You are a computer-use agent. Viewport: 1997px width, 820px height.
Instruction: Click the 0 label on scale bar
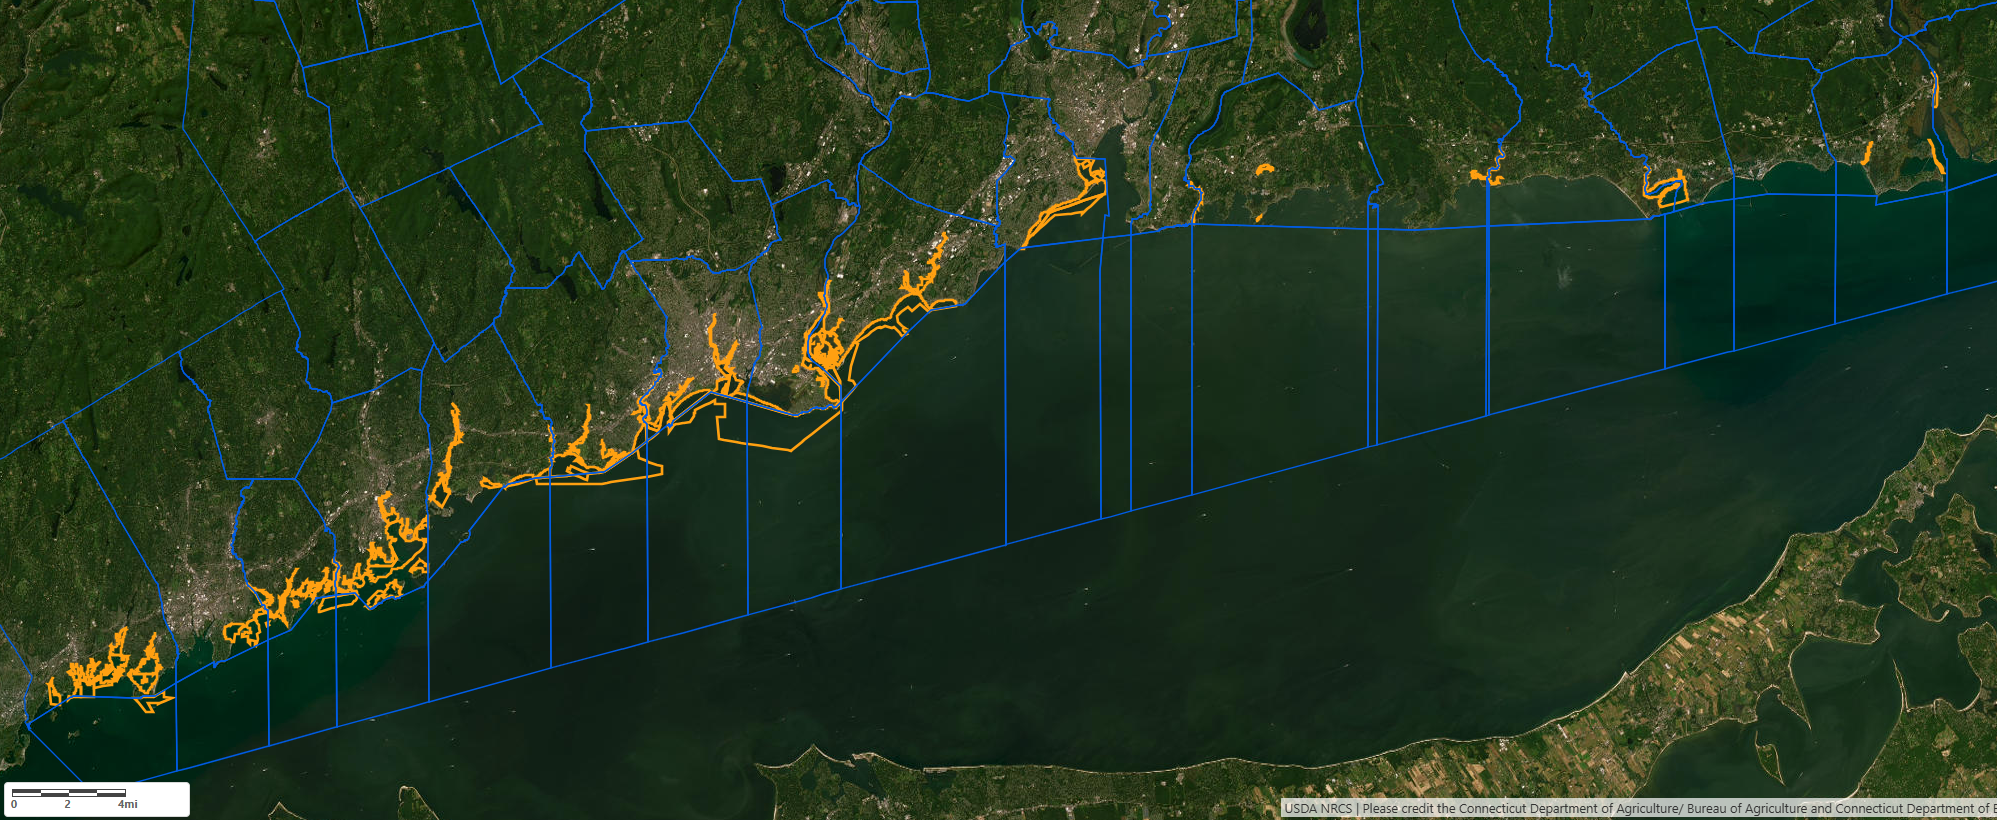pos(14,804)
